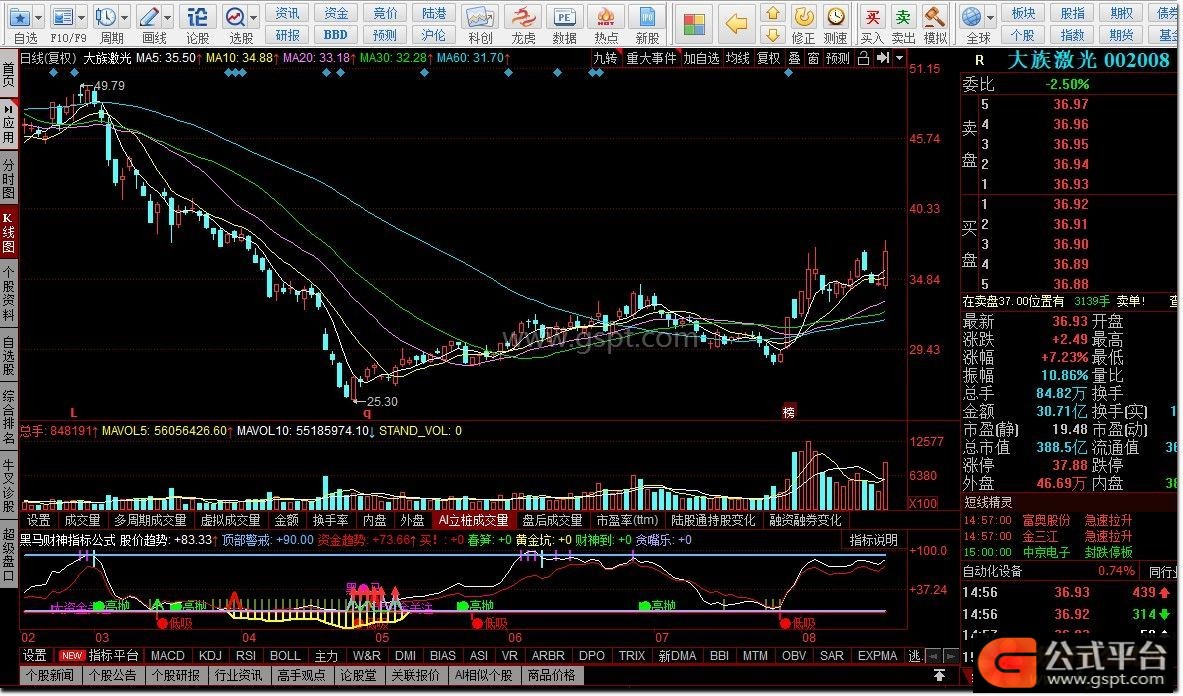The height and width of the screenshot is (696, 1183).
Task: Click the yellow down arrow icon
Action: tap(772, 35)
